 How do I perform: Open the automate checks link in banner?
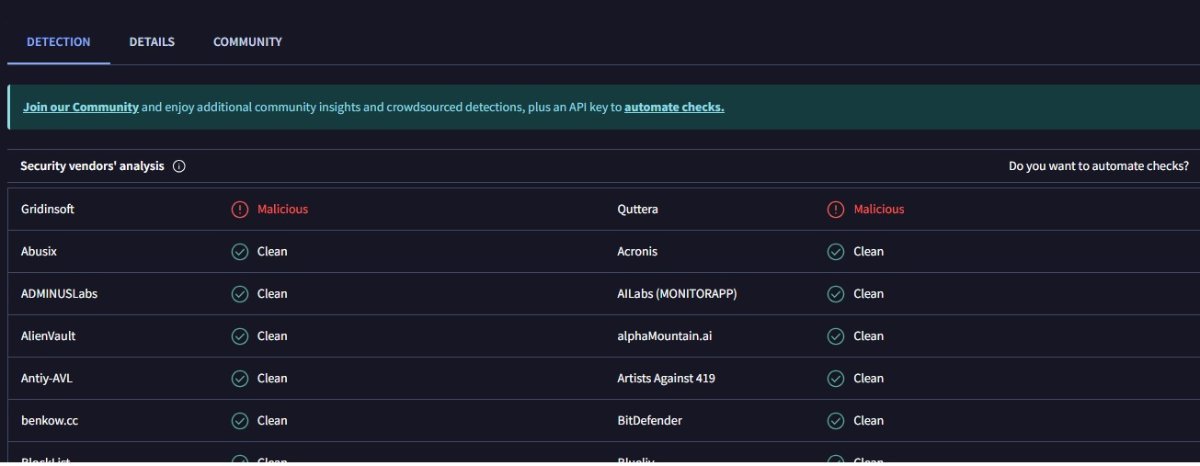[674, 107]
